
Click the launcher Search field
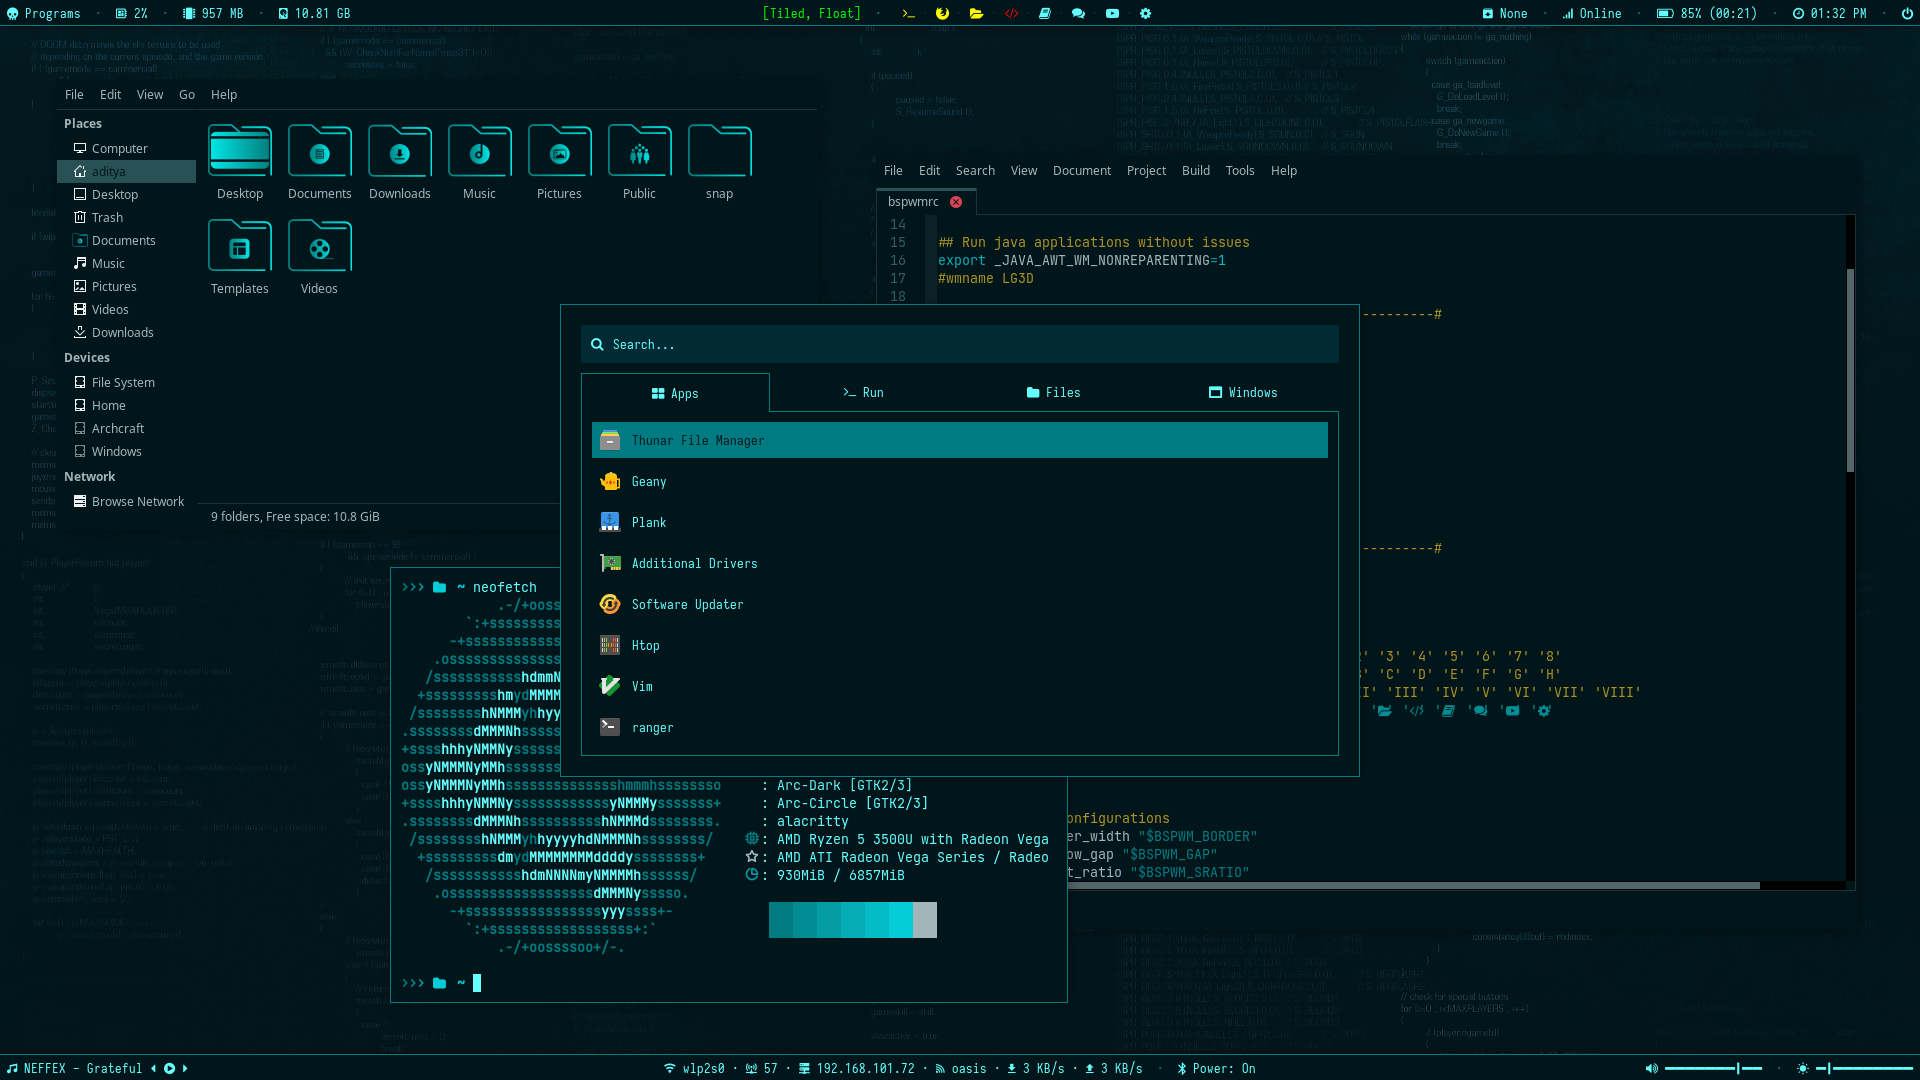[x=959, y=345]
